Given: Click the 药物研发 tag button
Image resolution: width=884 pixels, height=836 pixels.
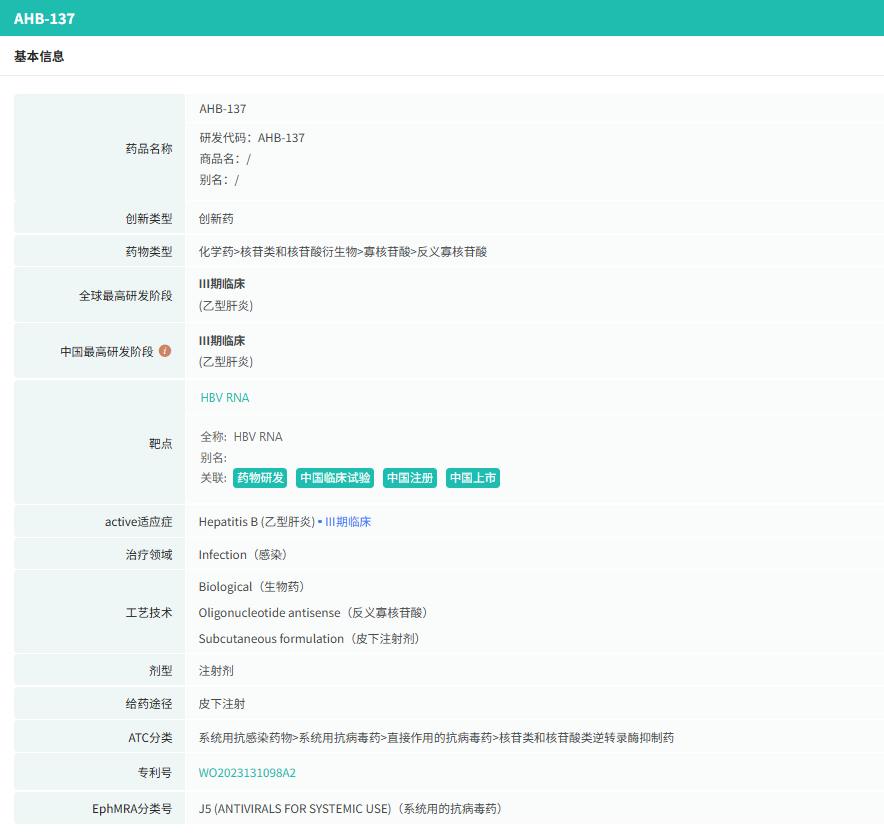Looking at the screenshot, I should click(x=260, y=478).
